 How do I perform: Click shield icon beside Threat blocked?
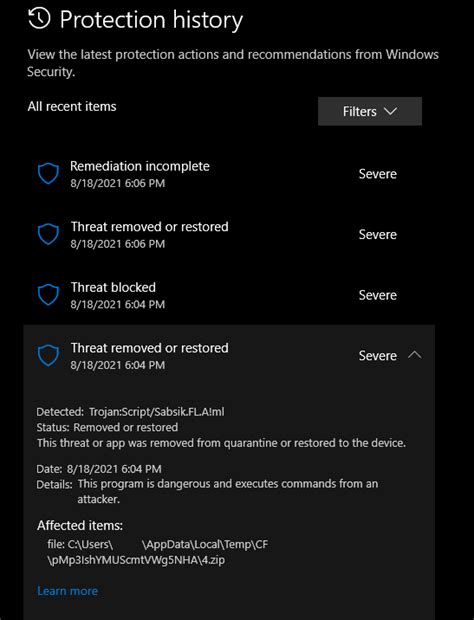coord(48,295)
